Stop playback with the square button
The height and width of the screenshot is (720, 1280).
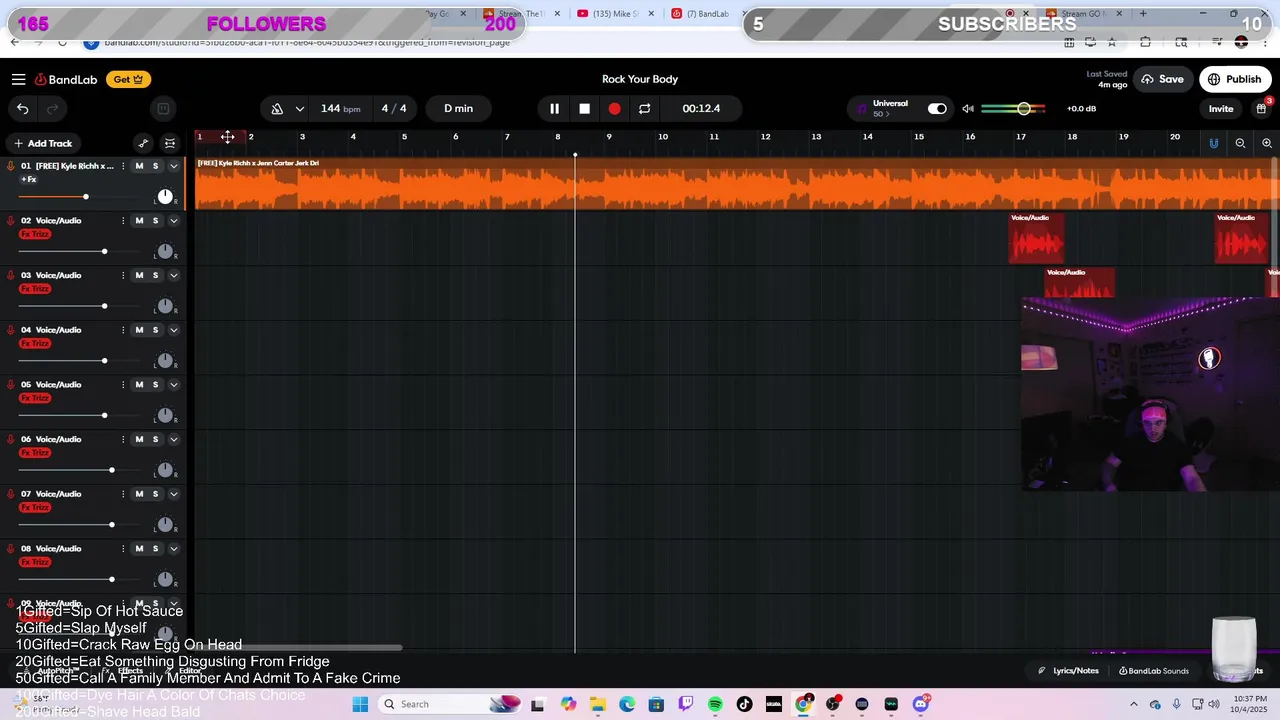[x=584, y=108]
